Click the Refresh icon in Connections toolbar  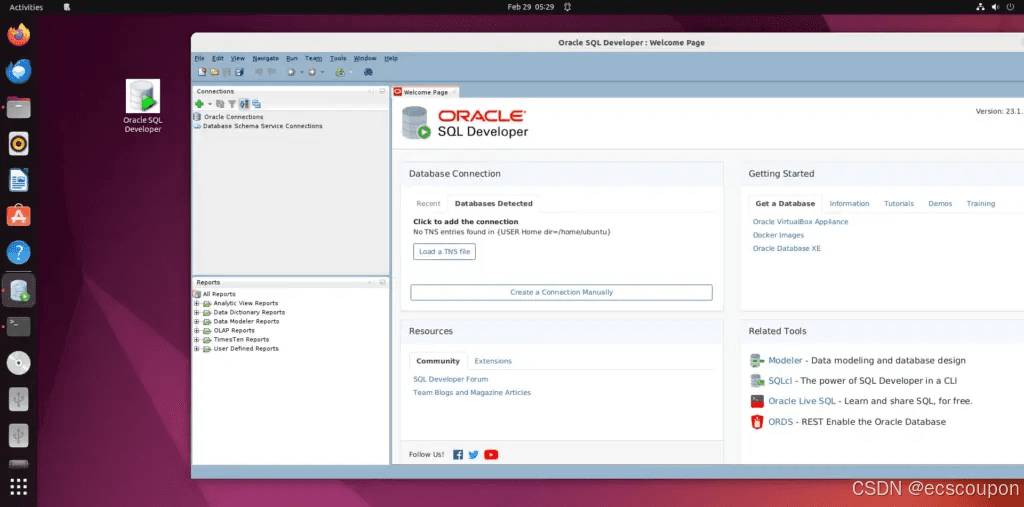coord(220,104)
